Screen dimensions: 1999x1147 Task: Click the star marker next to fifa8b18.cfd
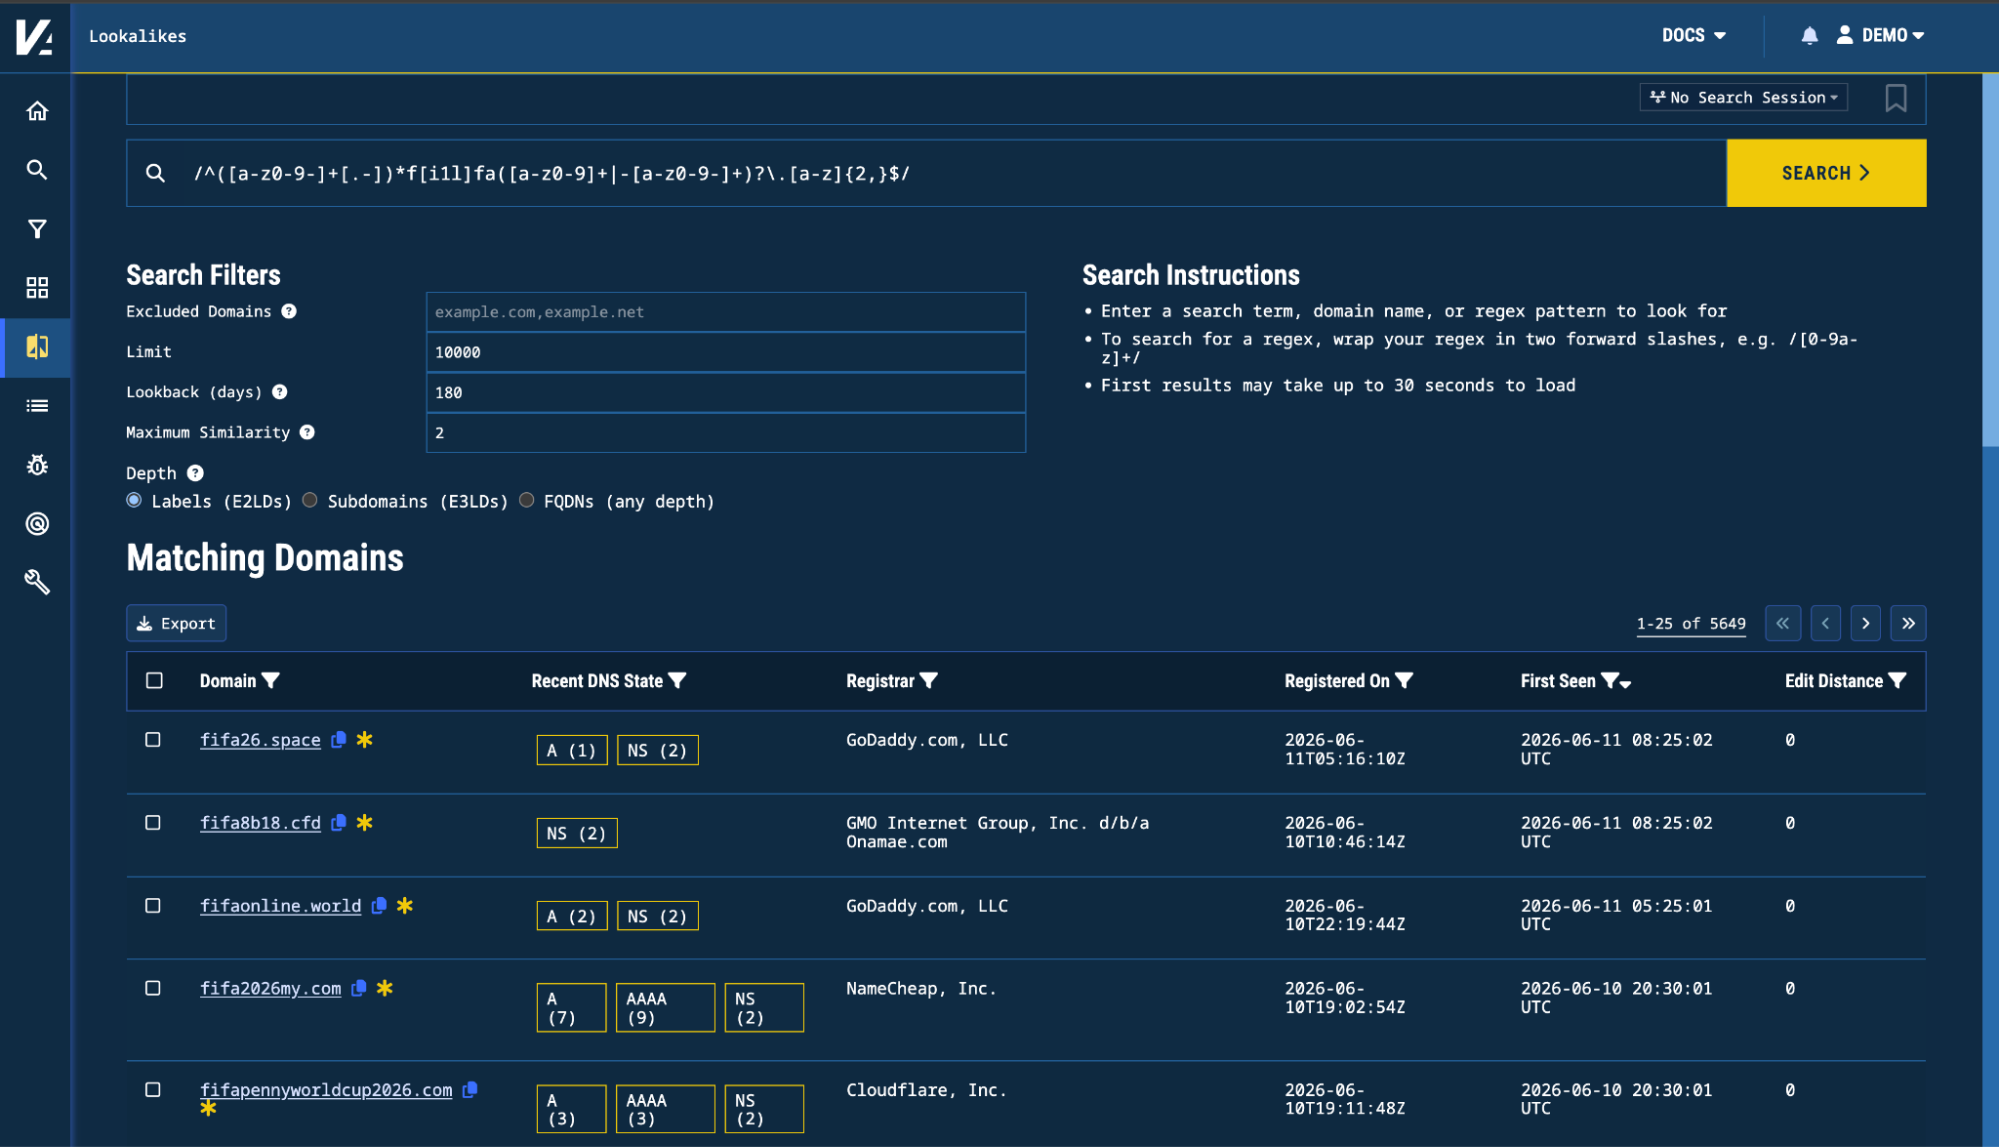coord(365,822)
